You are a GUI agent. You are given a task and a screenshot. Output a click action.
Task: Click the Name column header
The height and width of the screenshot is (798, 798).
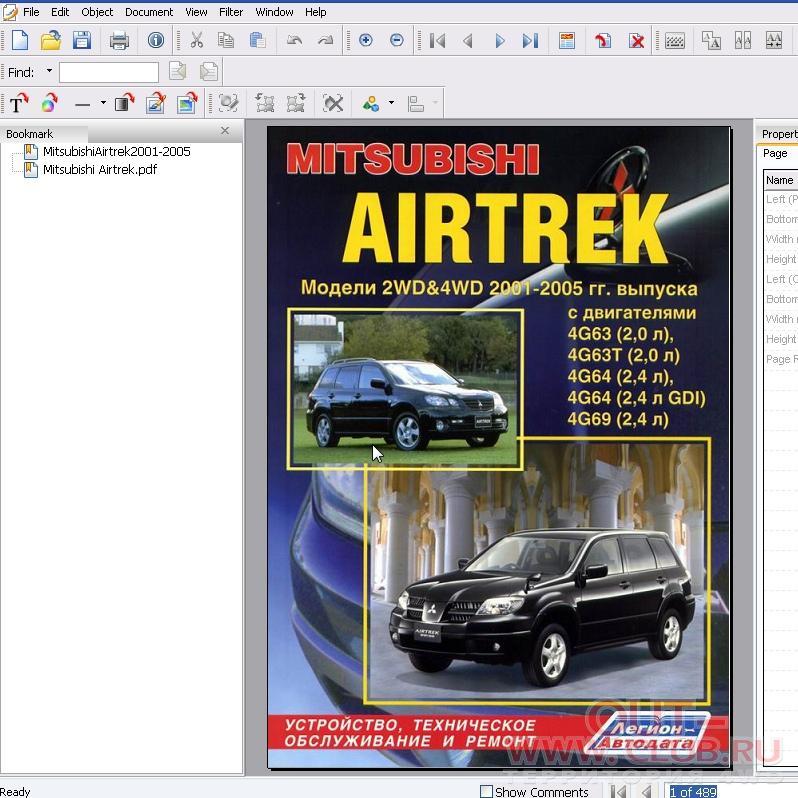pos(780,180)
